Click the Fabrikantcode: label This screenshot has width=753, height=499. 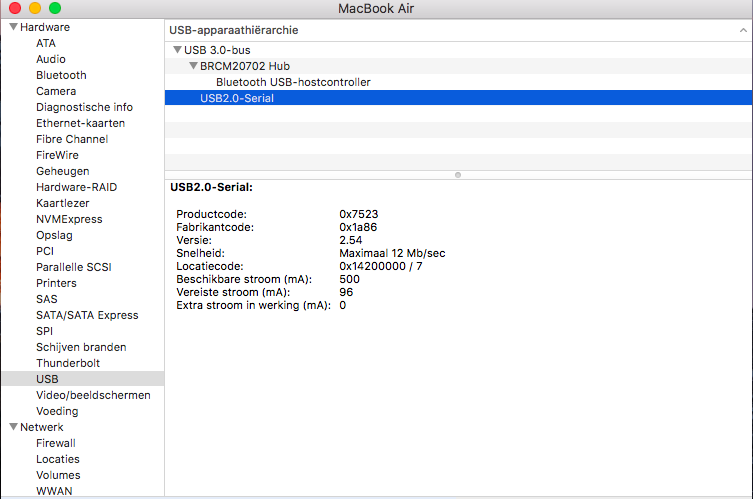click(x=215, y=227)
